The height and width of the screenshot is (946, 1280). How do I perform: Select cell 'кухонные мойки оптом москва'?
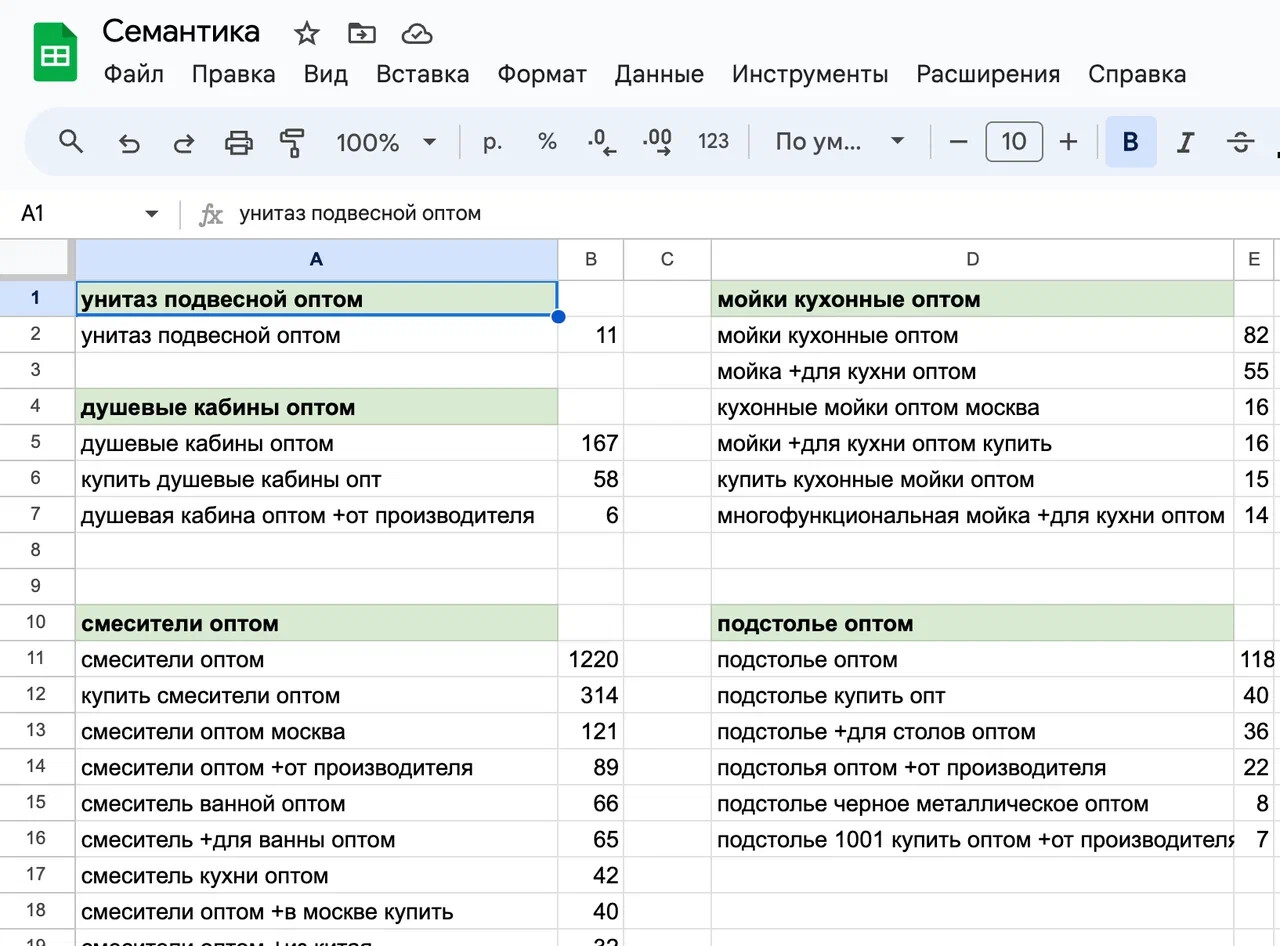(x=972, y=407)
